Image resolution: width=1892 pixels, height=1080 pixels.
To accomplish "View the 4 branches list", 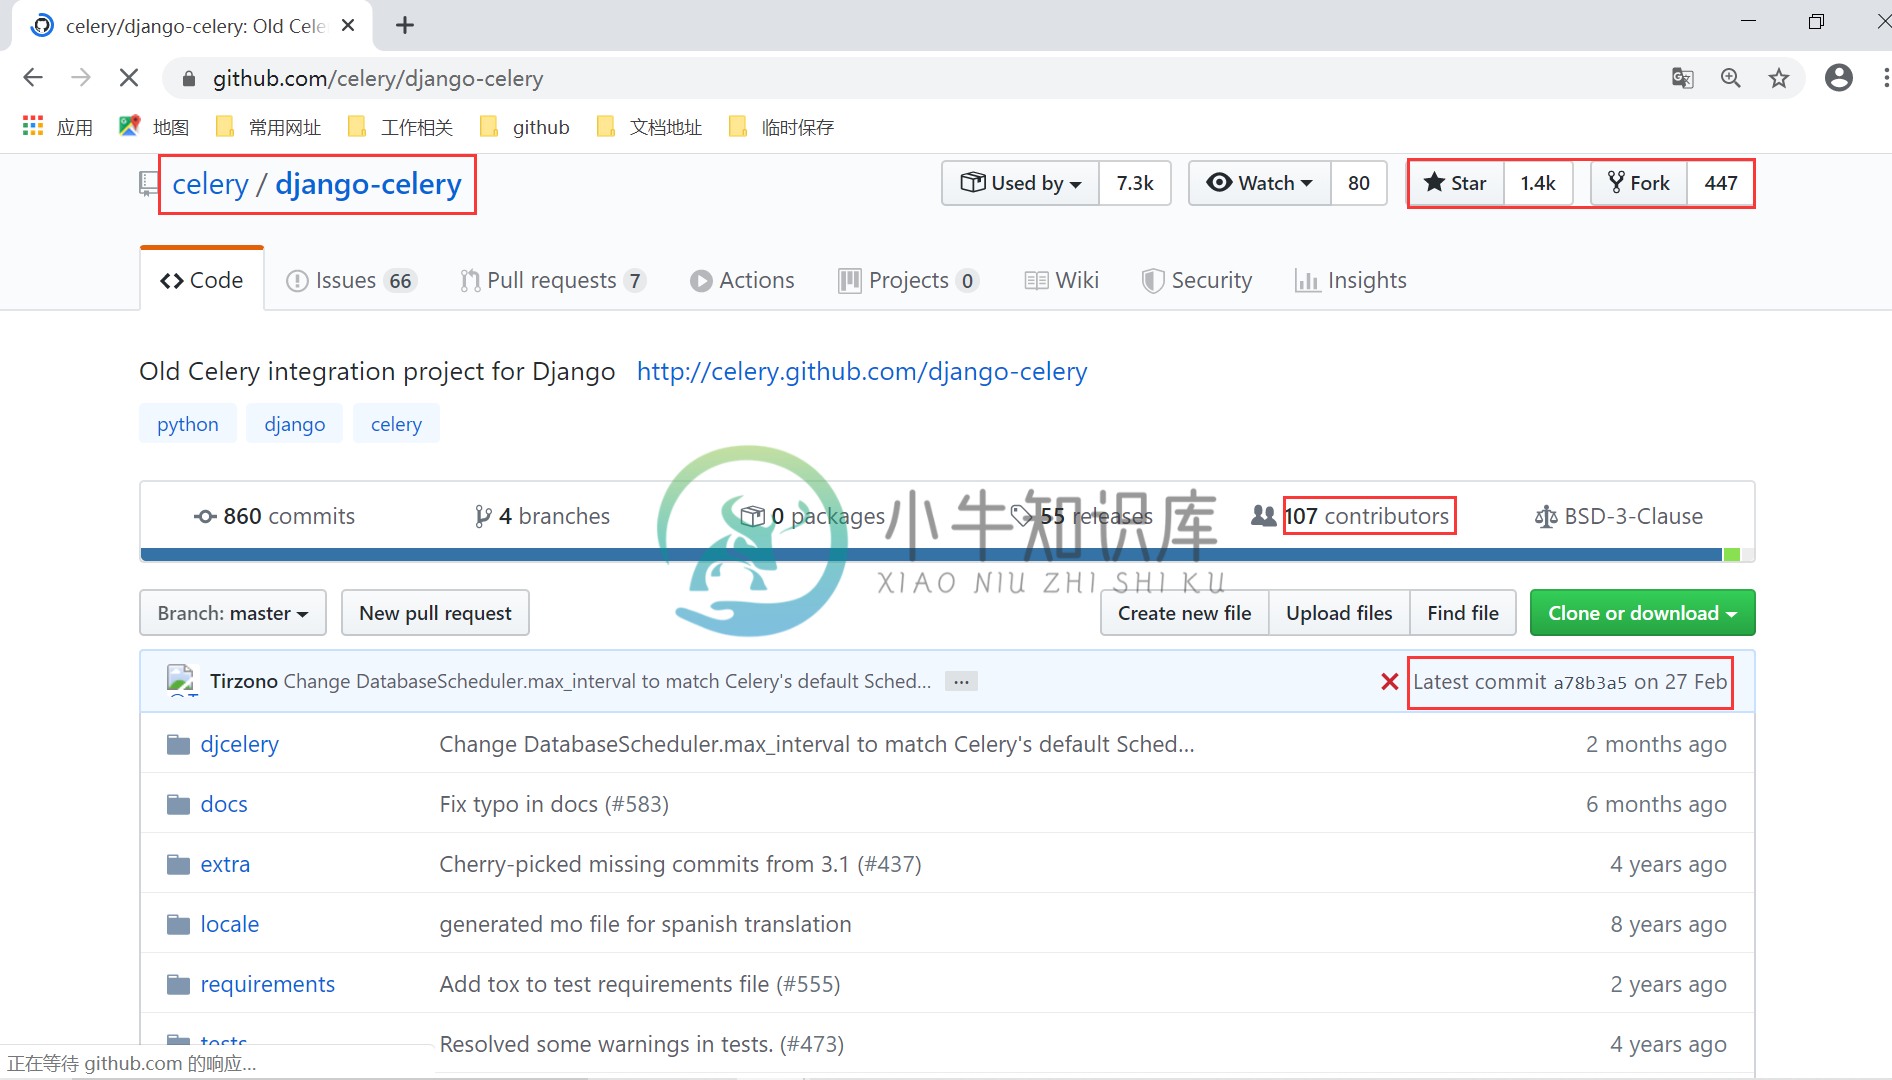I will coord(543,516).
